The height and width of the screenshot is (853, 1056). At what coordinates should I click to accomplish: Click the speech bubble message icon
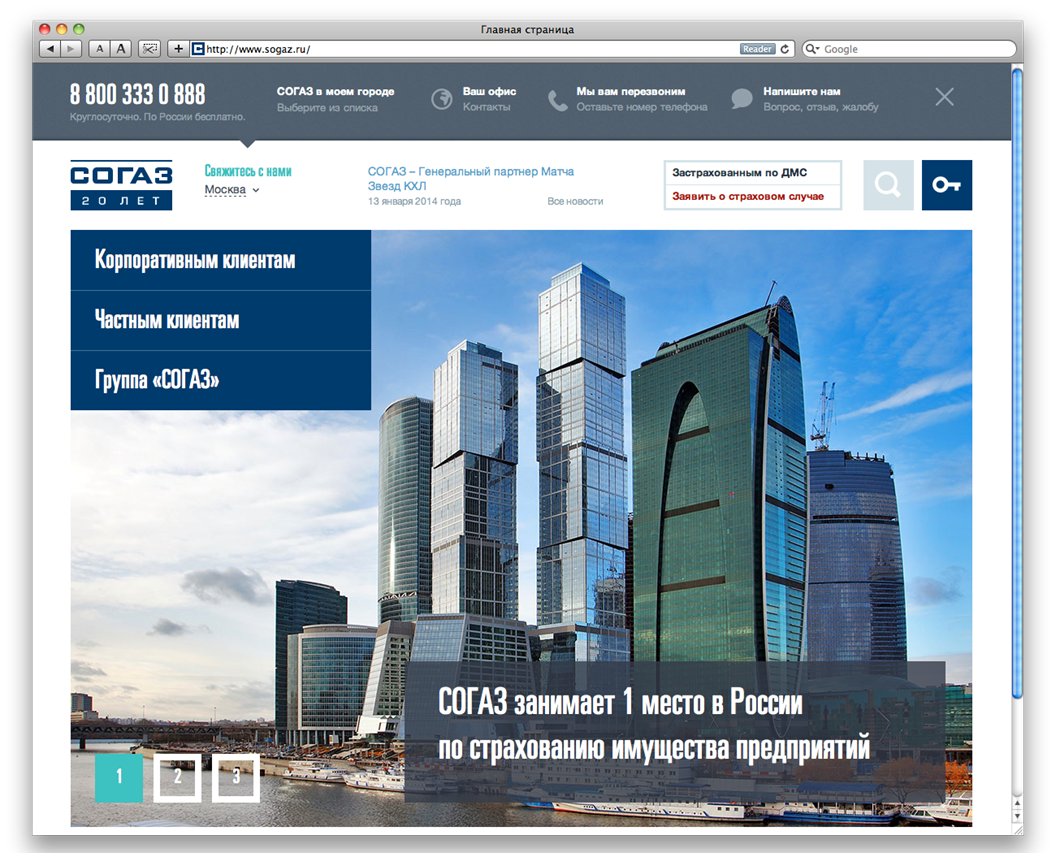click(741, 99)
